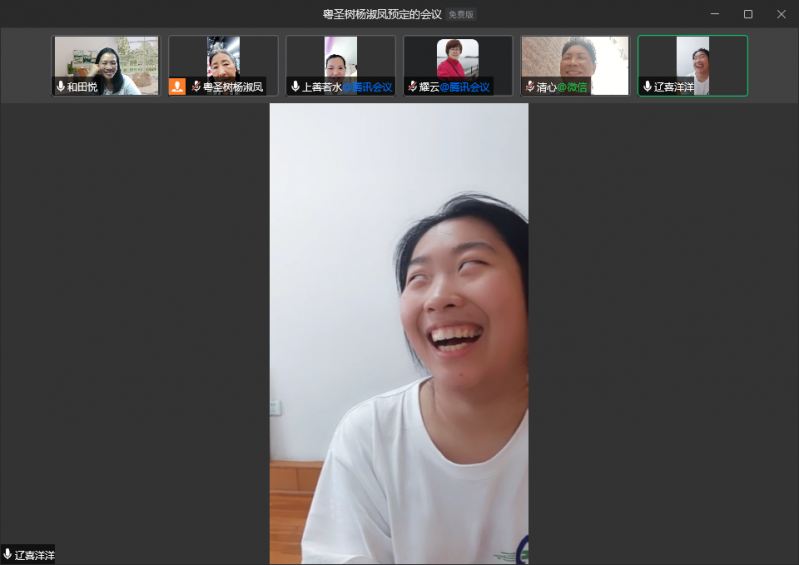Image resolution: width=799 pixels, height=565 pixels.
Task: Click the muted mic icon on 耀云's tile
Action: click(412, 87)
